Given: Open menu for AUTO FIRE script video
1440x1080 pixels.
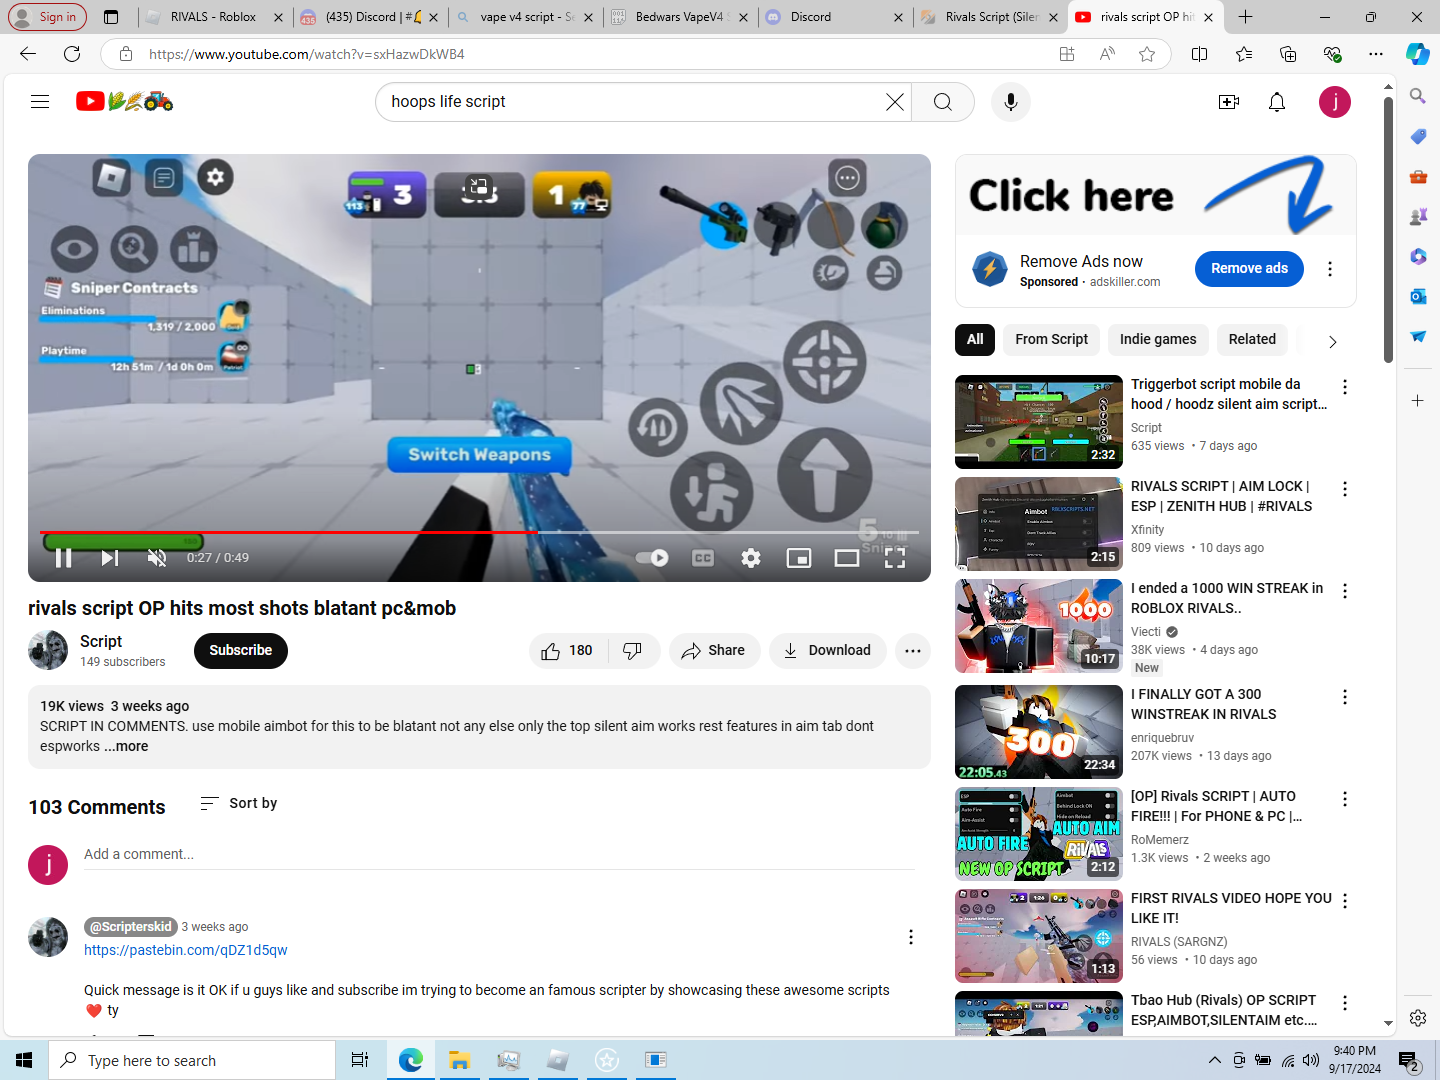Looking at the screenshot, I should (x=1345, y=799).
